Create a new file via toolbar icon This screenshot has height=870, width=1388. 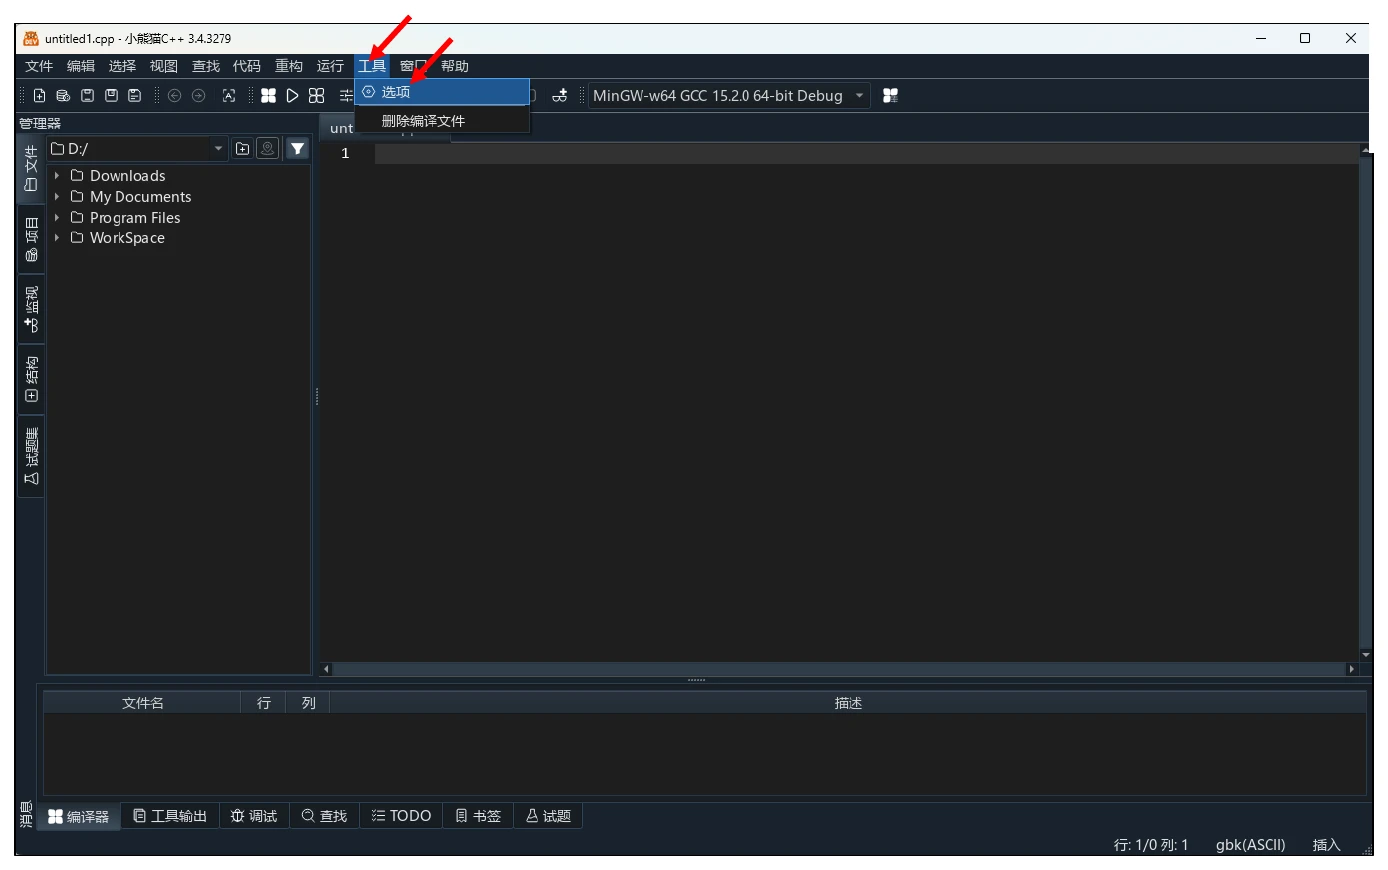click(x=39, y=96)
